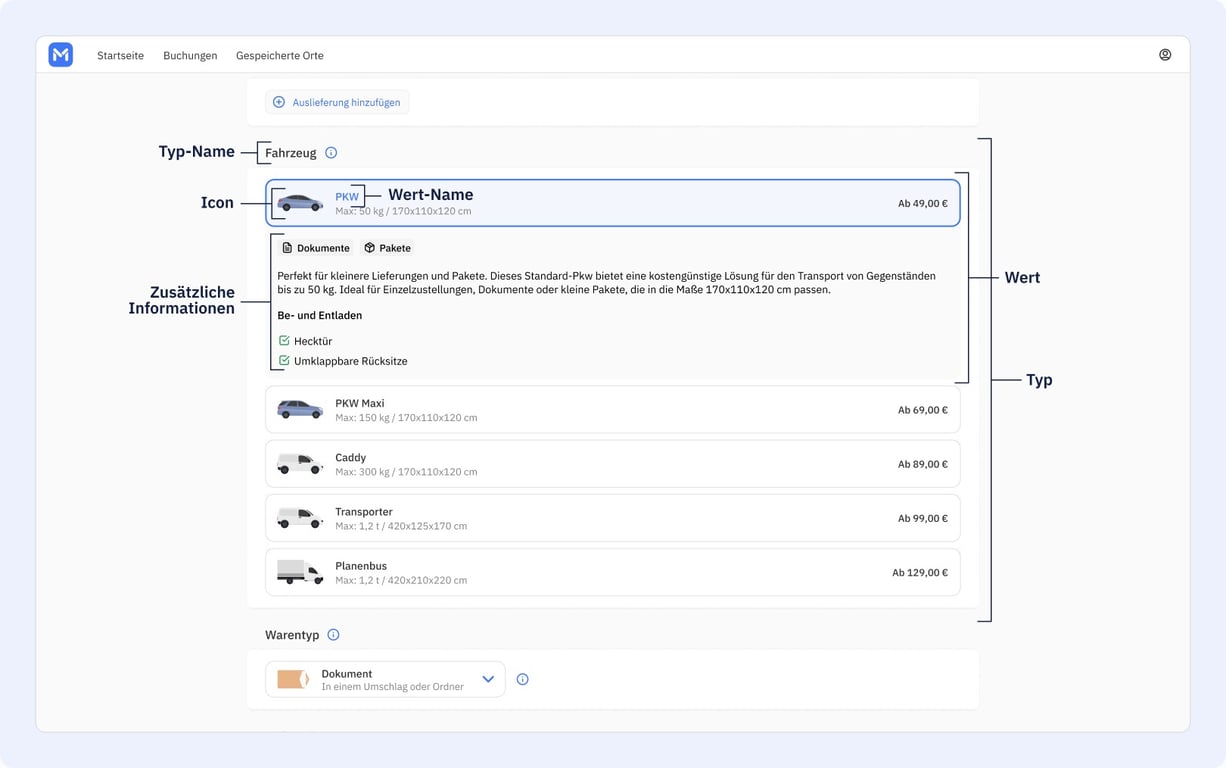Open the Dokument goods type dropdown

[385, 680]
